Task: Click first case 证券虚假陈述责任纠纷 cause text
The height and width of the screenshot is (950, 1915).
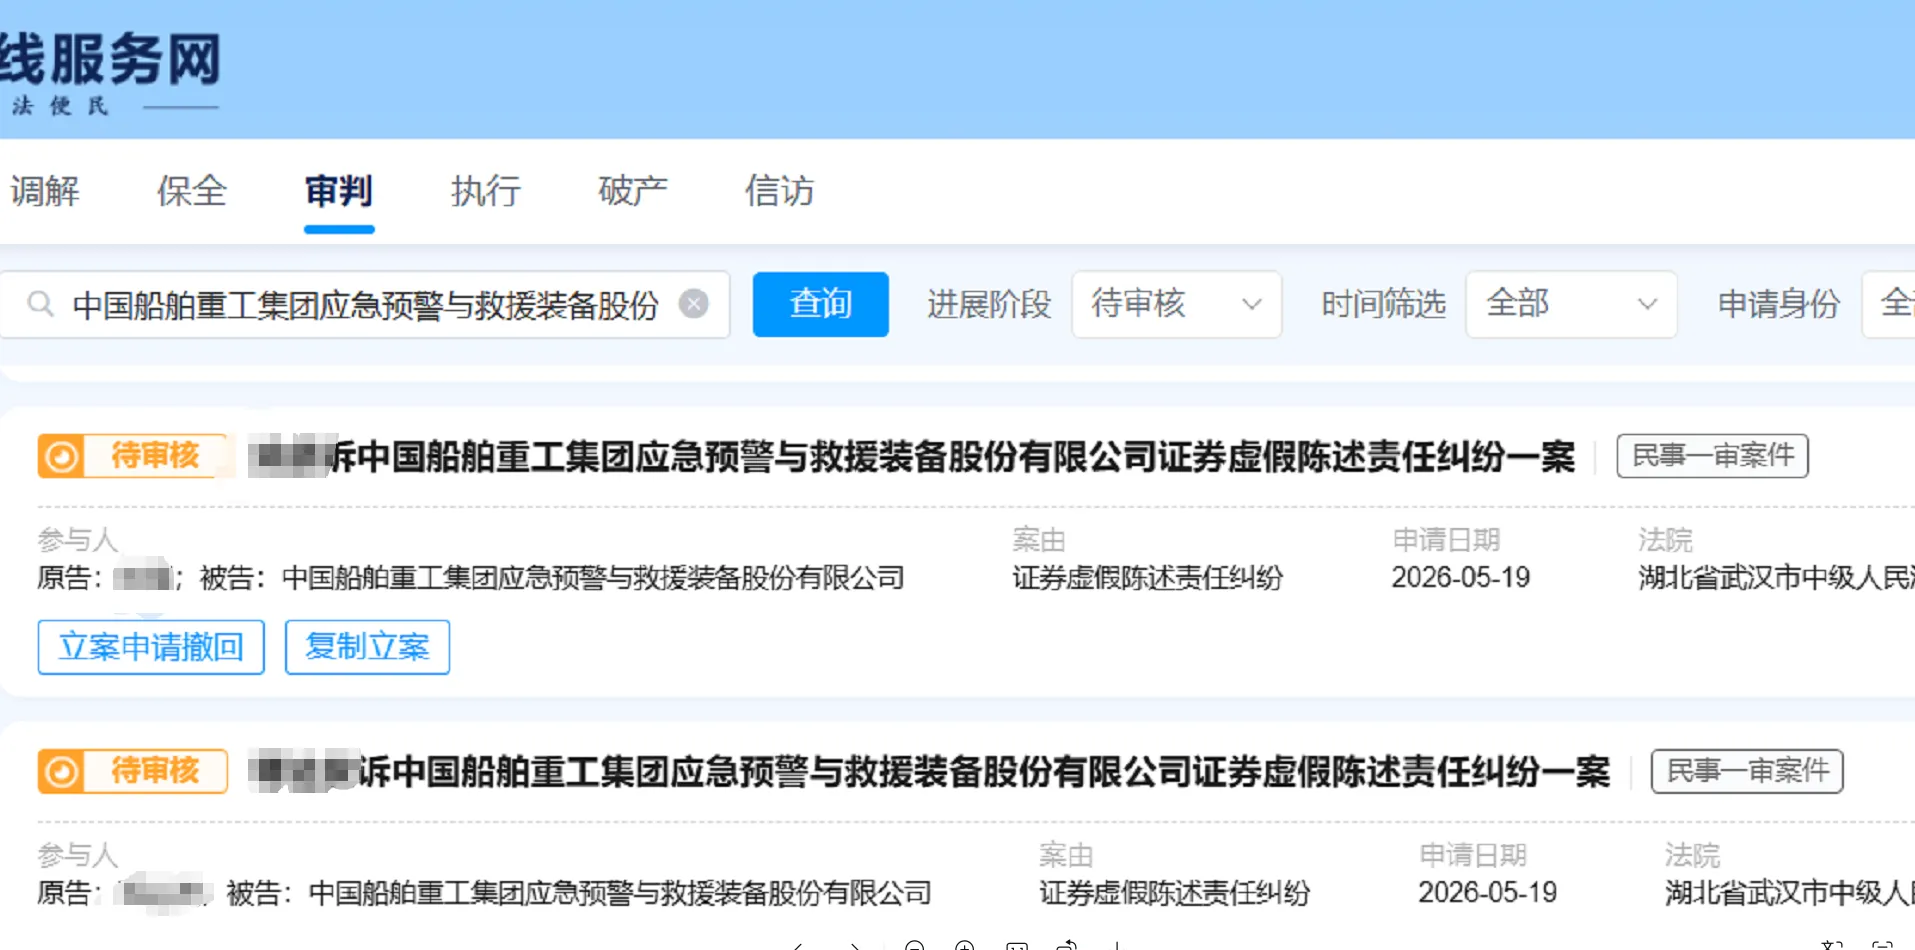Action: tap(1147, 578)
